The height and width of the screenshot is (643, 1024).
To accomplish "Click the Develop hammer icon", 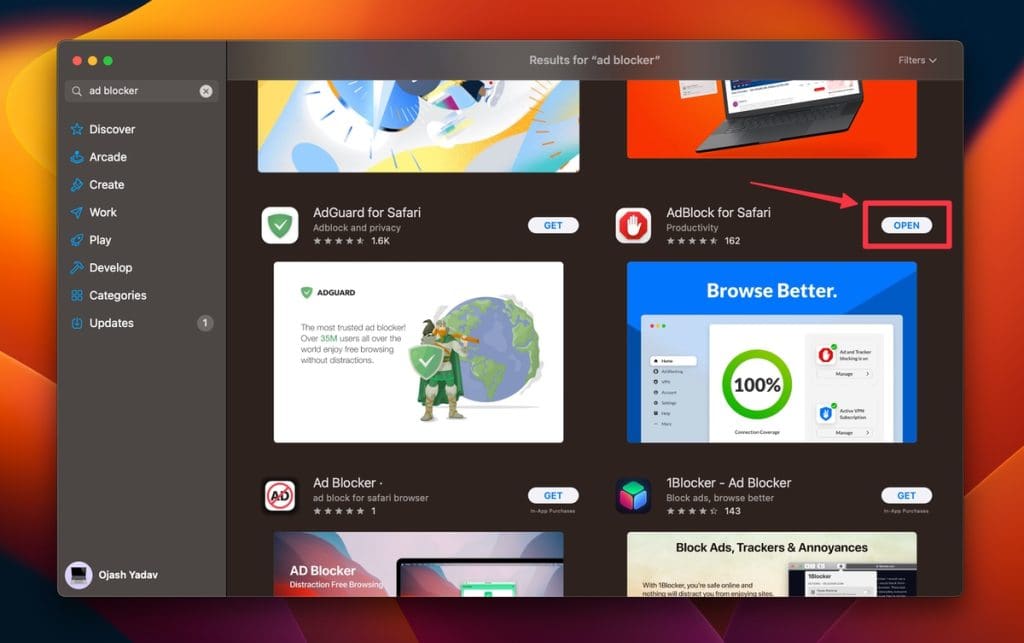I will pyautogui.click(x=77, y=268).
